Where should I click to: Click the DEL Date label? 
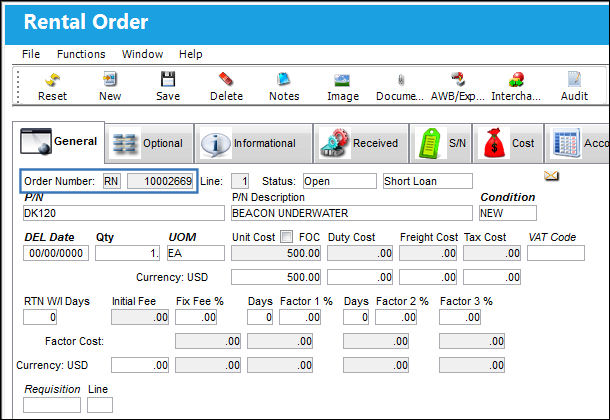(x=49, y=237)
